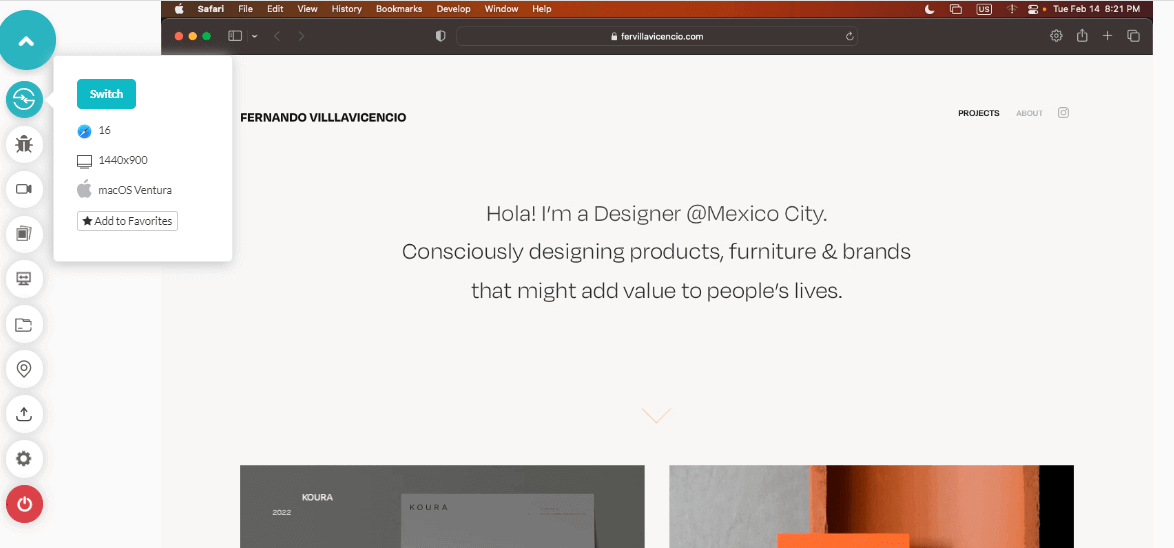Go forward in Safari
The image size is (1174, 548).
(x=301, y=36)
